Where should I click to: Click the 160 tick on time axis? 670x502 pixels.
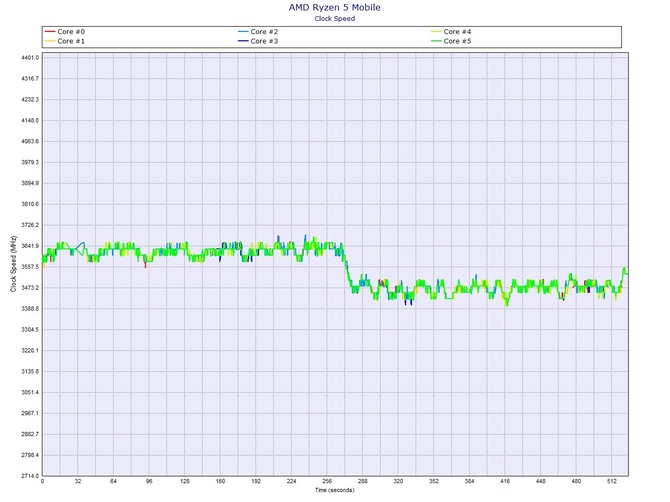[x=220, y=481]
